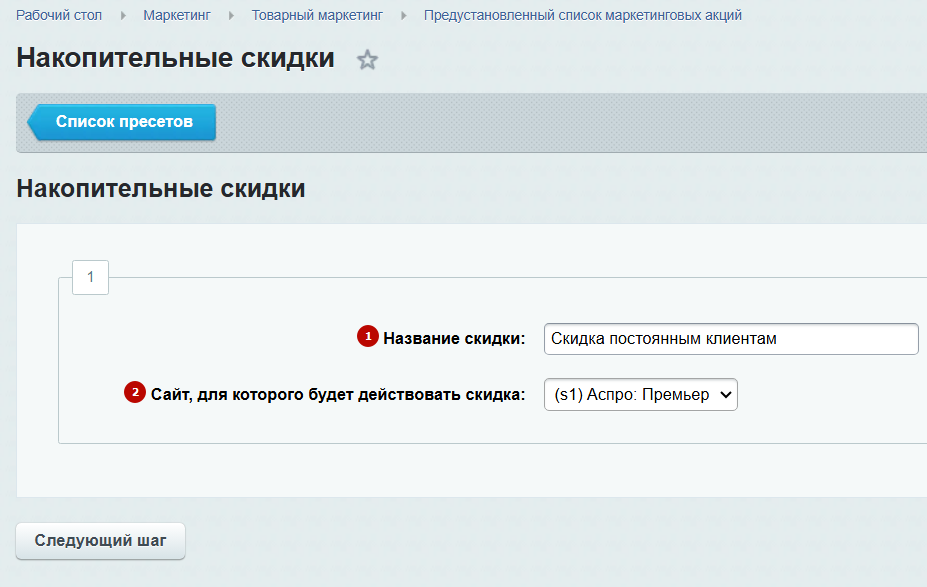Click breadcrumb arrow after Рабочий стол
Screen dimensions: 927x587
pyautogui.click(x=123, y=15)
